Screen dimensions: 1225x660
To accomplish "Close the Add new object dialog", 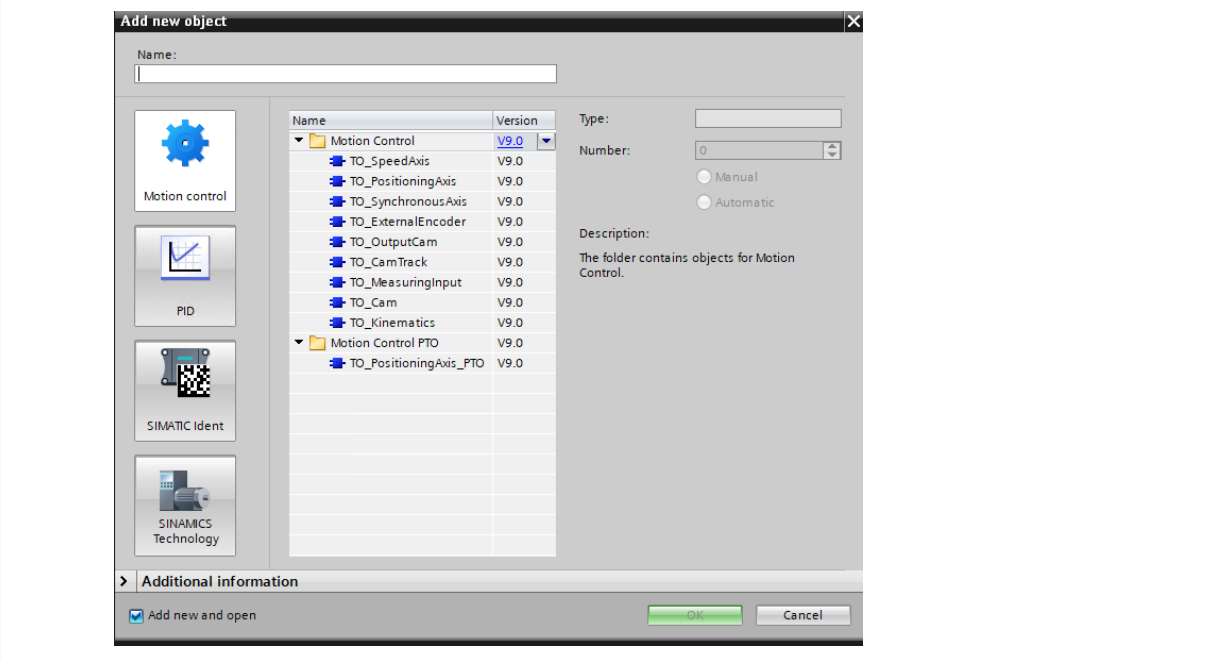I will (853, 21).
